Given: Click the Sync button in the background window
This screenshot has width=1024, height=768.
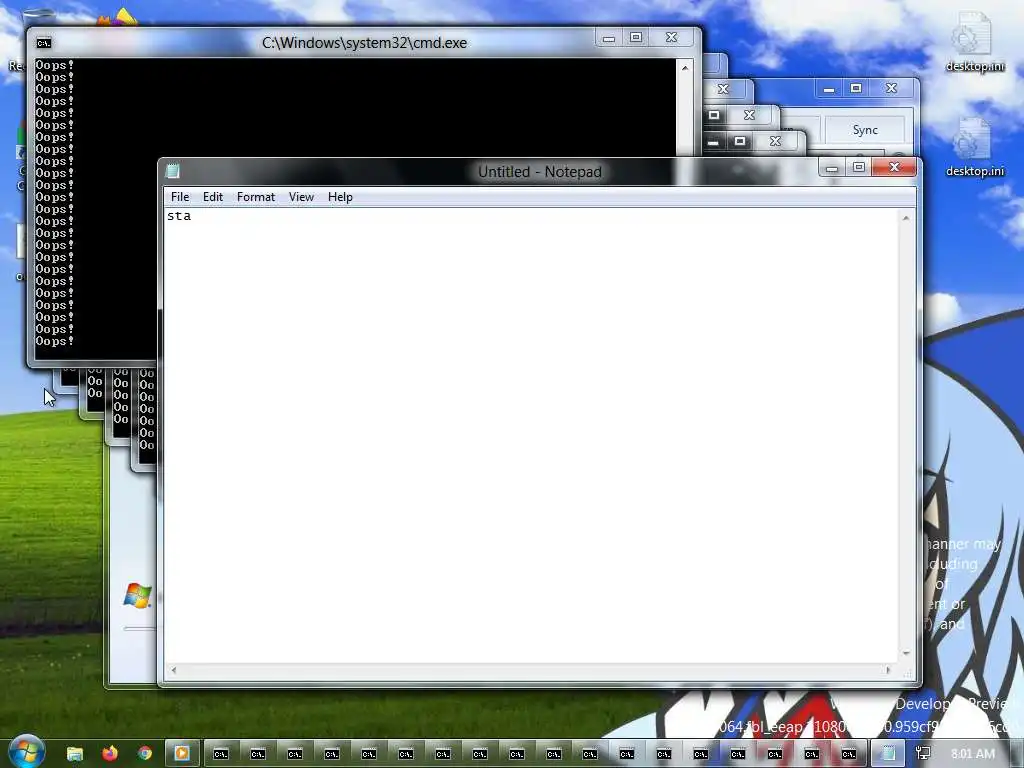Looking at the screenshot, I should point(865,130).
